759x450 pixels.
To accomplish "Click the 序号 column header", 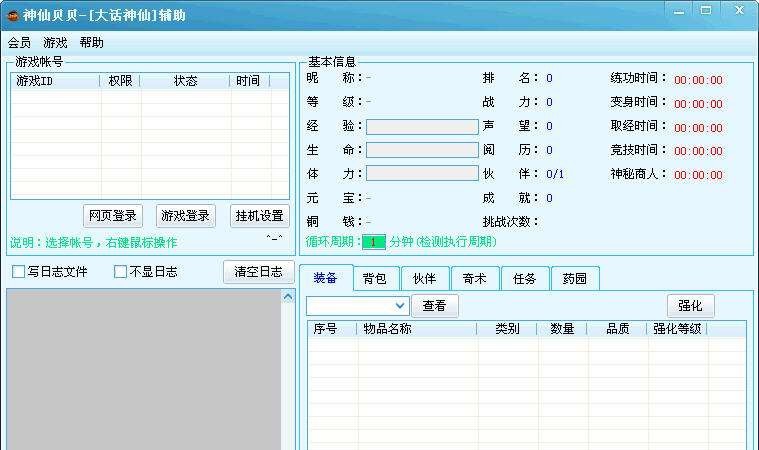I will (332, 329).
